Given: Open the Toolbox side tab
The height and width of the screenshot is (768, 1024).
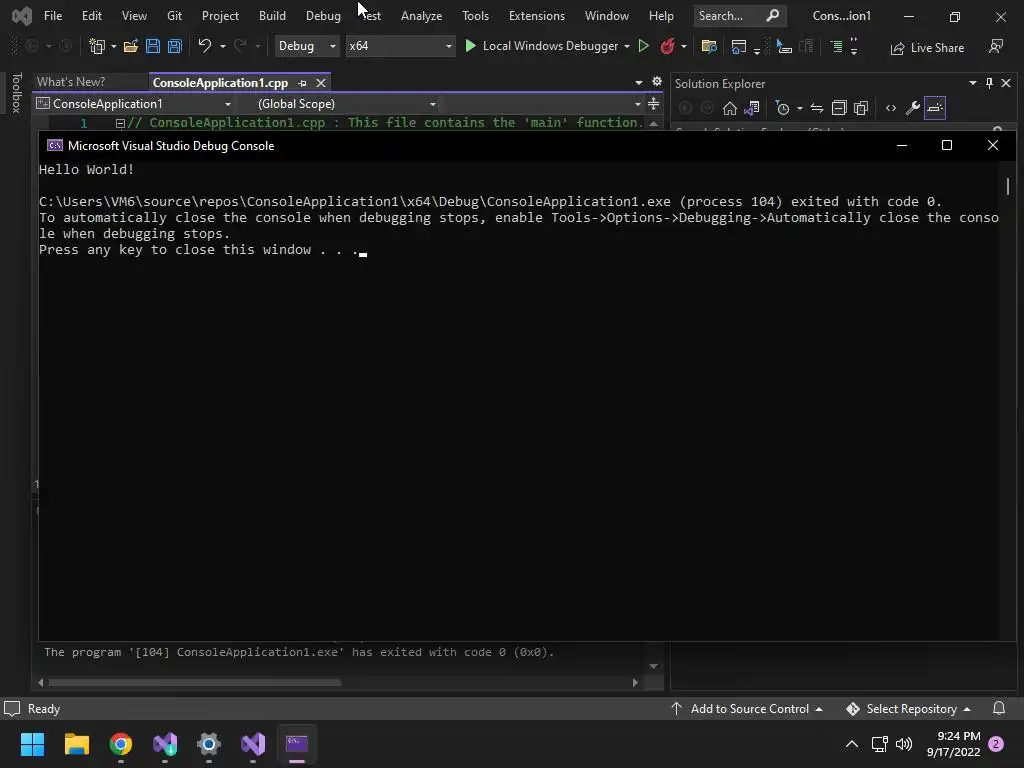Looking at the screenshot, I should (17, 92).
